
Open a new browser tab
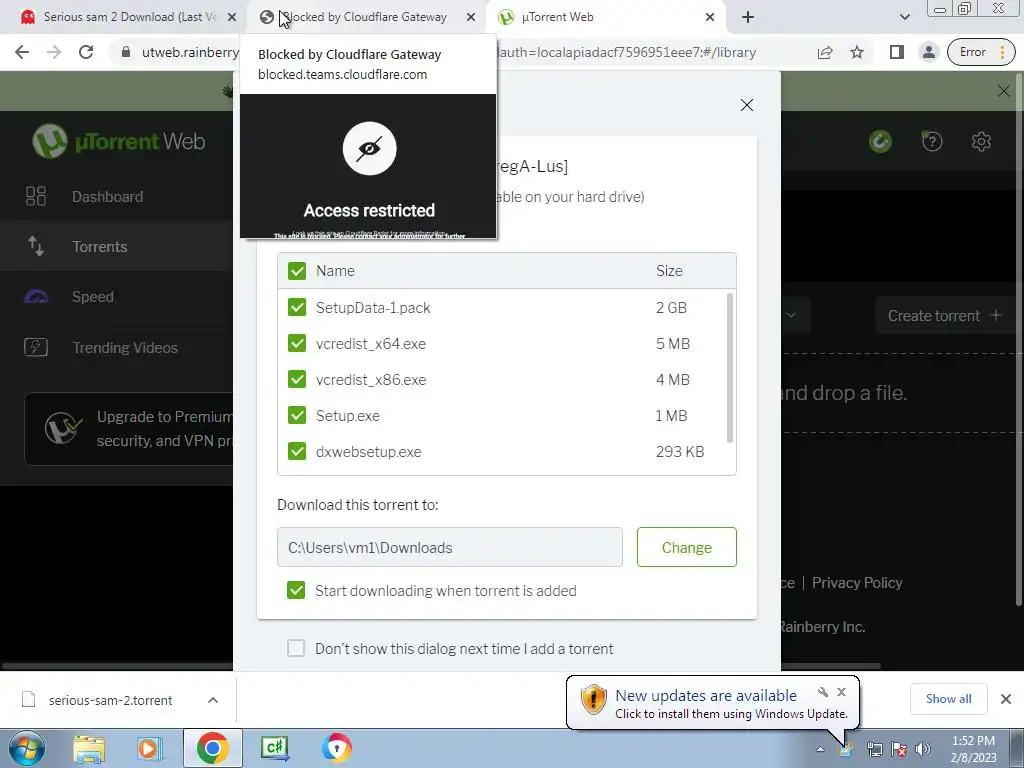coord(748,17)
